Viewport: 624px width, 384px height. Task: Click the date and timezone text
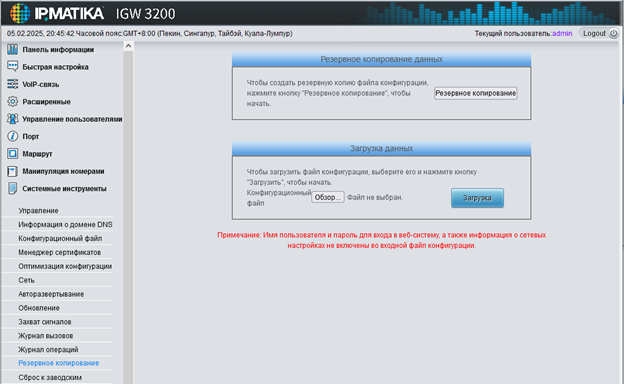point(150,33)
